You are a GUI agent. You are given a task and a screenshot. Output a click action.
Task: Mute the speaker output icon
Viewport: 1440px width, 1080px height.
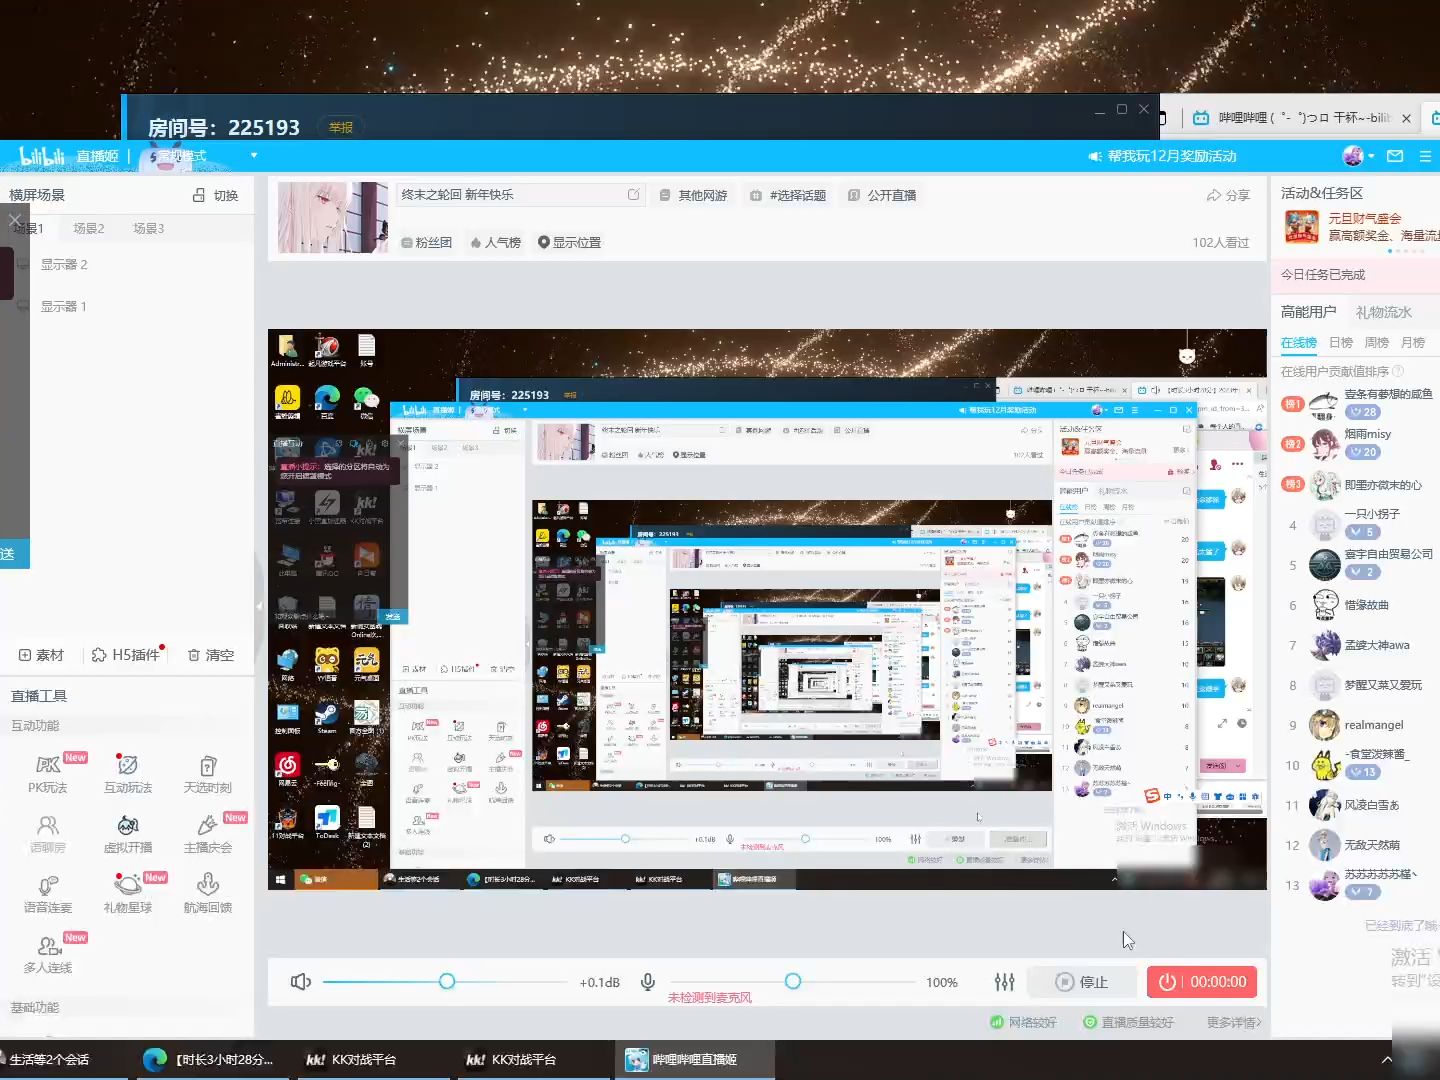click(x=300, y=982)
